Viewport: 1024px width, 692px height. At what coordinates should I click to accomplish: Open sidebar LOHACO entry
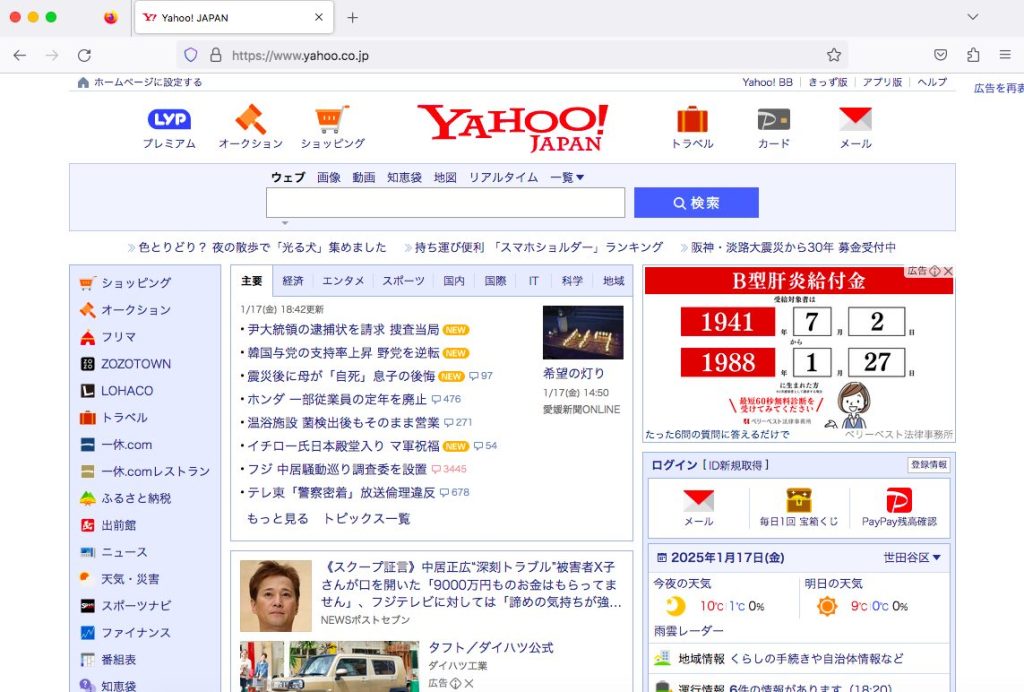116,390
